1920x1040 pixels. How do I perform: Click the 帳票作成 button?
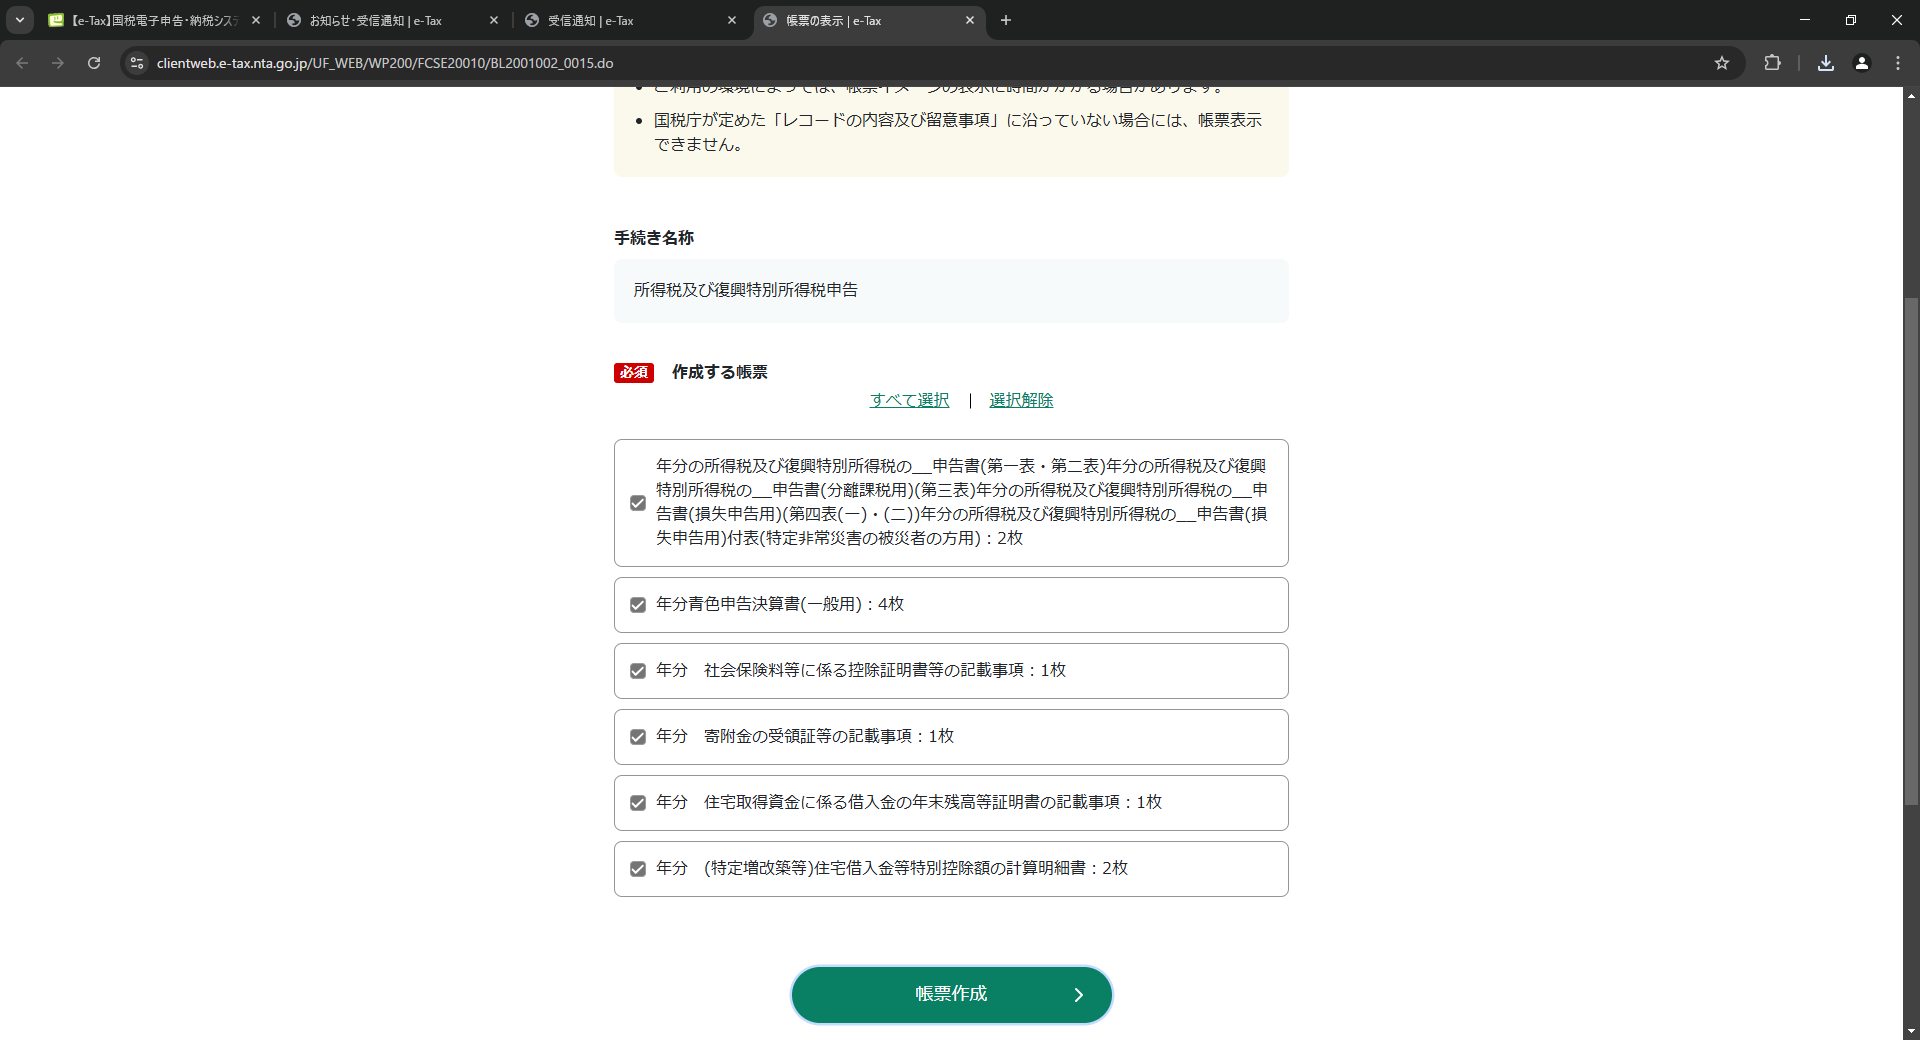tap(951, 994)
